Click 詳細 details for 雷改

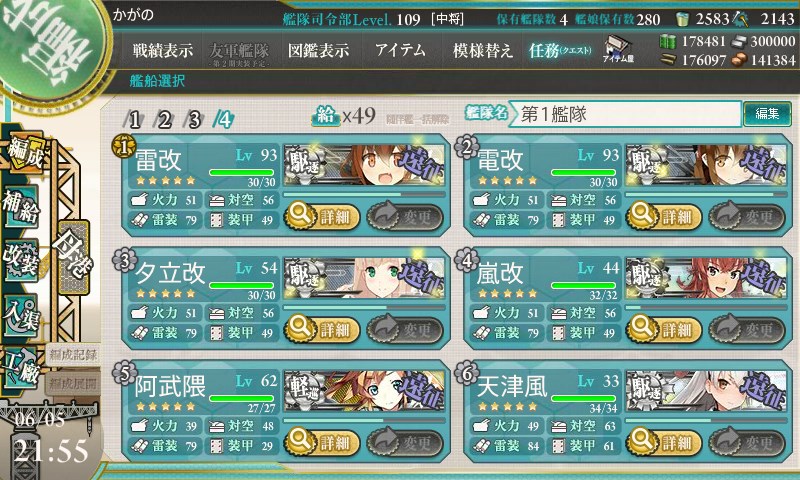322,217
